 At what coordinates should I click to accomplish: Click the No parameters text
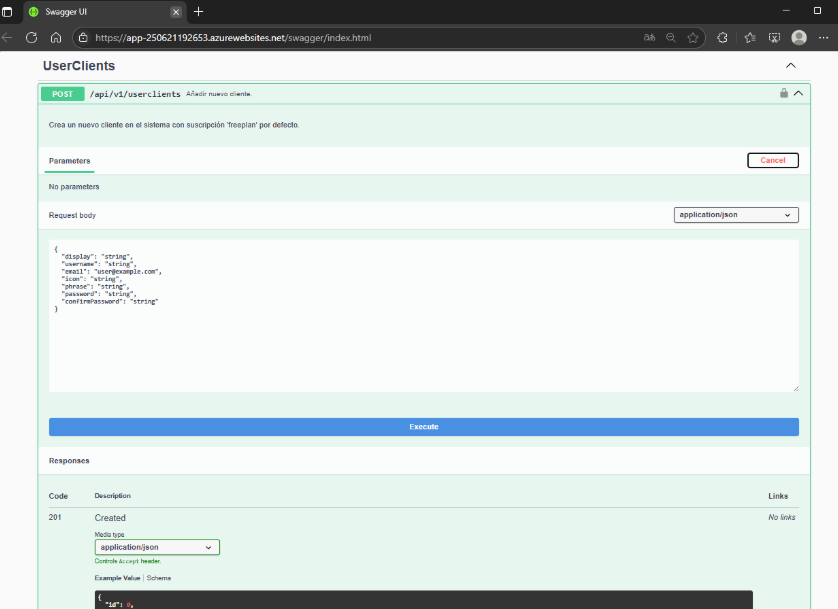coord(74,187)
